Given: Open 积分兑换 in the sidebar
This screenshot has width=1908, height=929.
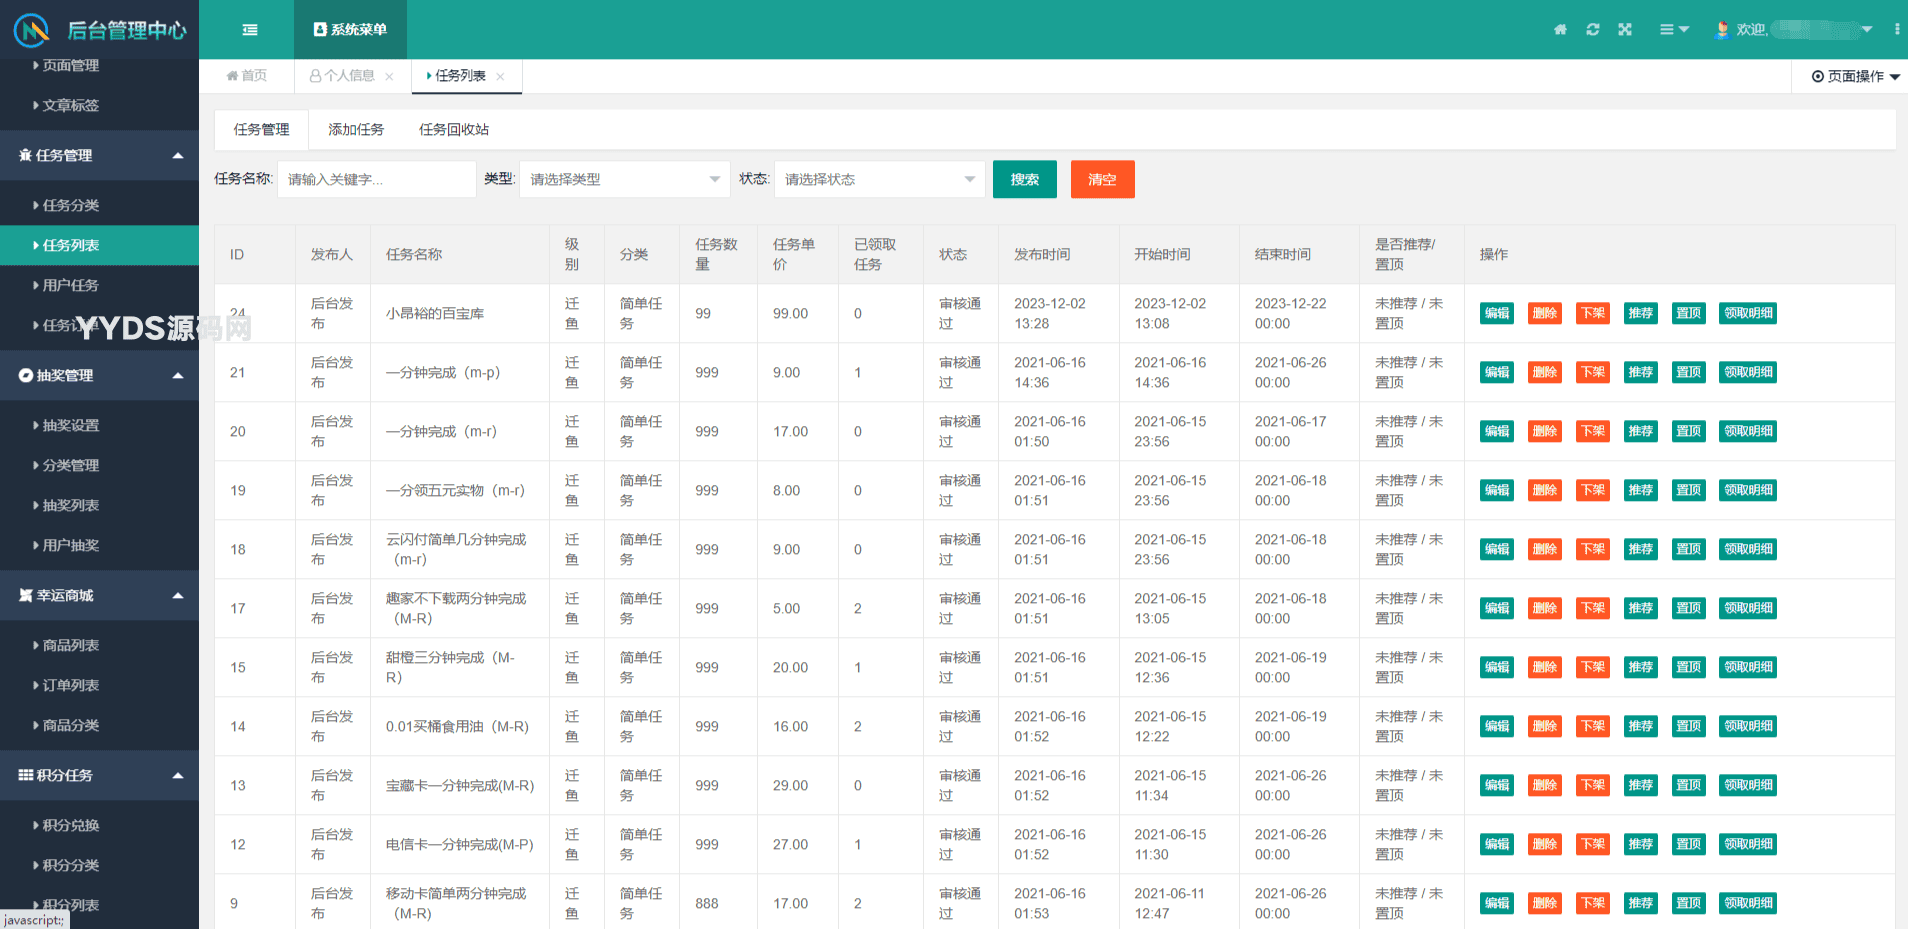Looking at the screenshot, I should click(100, 825).
